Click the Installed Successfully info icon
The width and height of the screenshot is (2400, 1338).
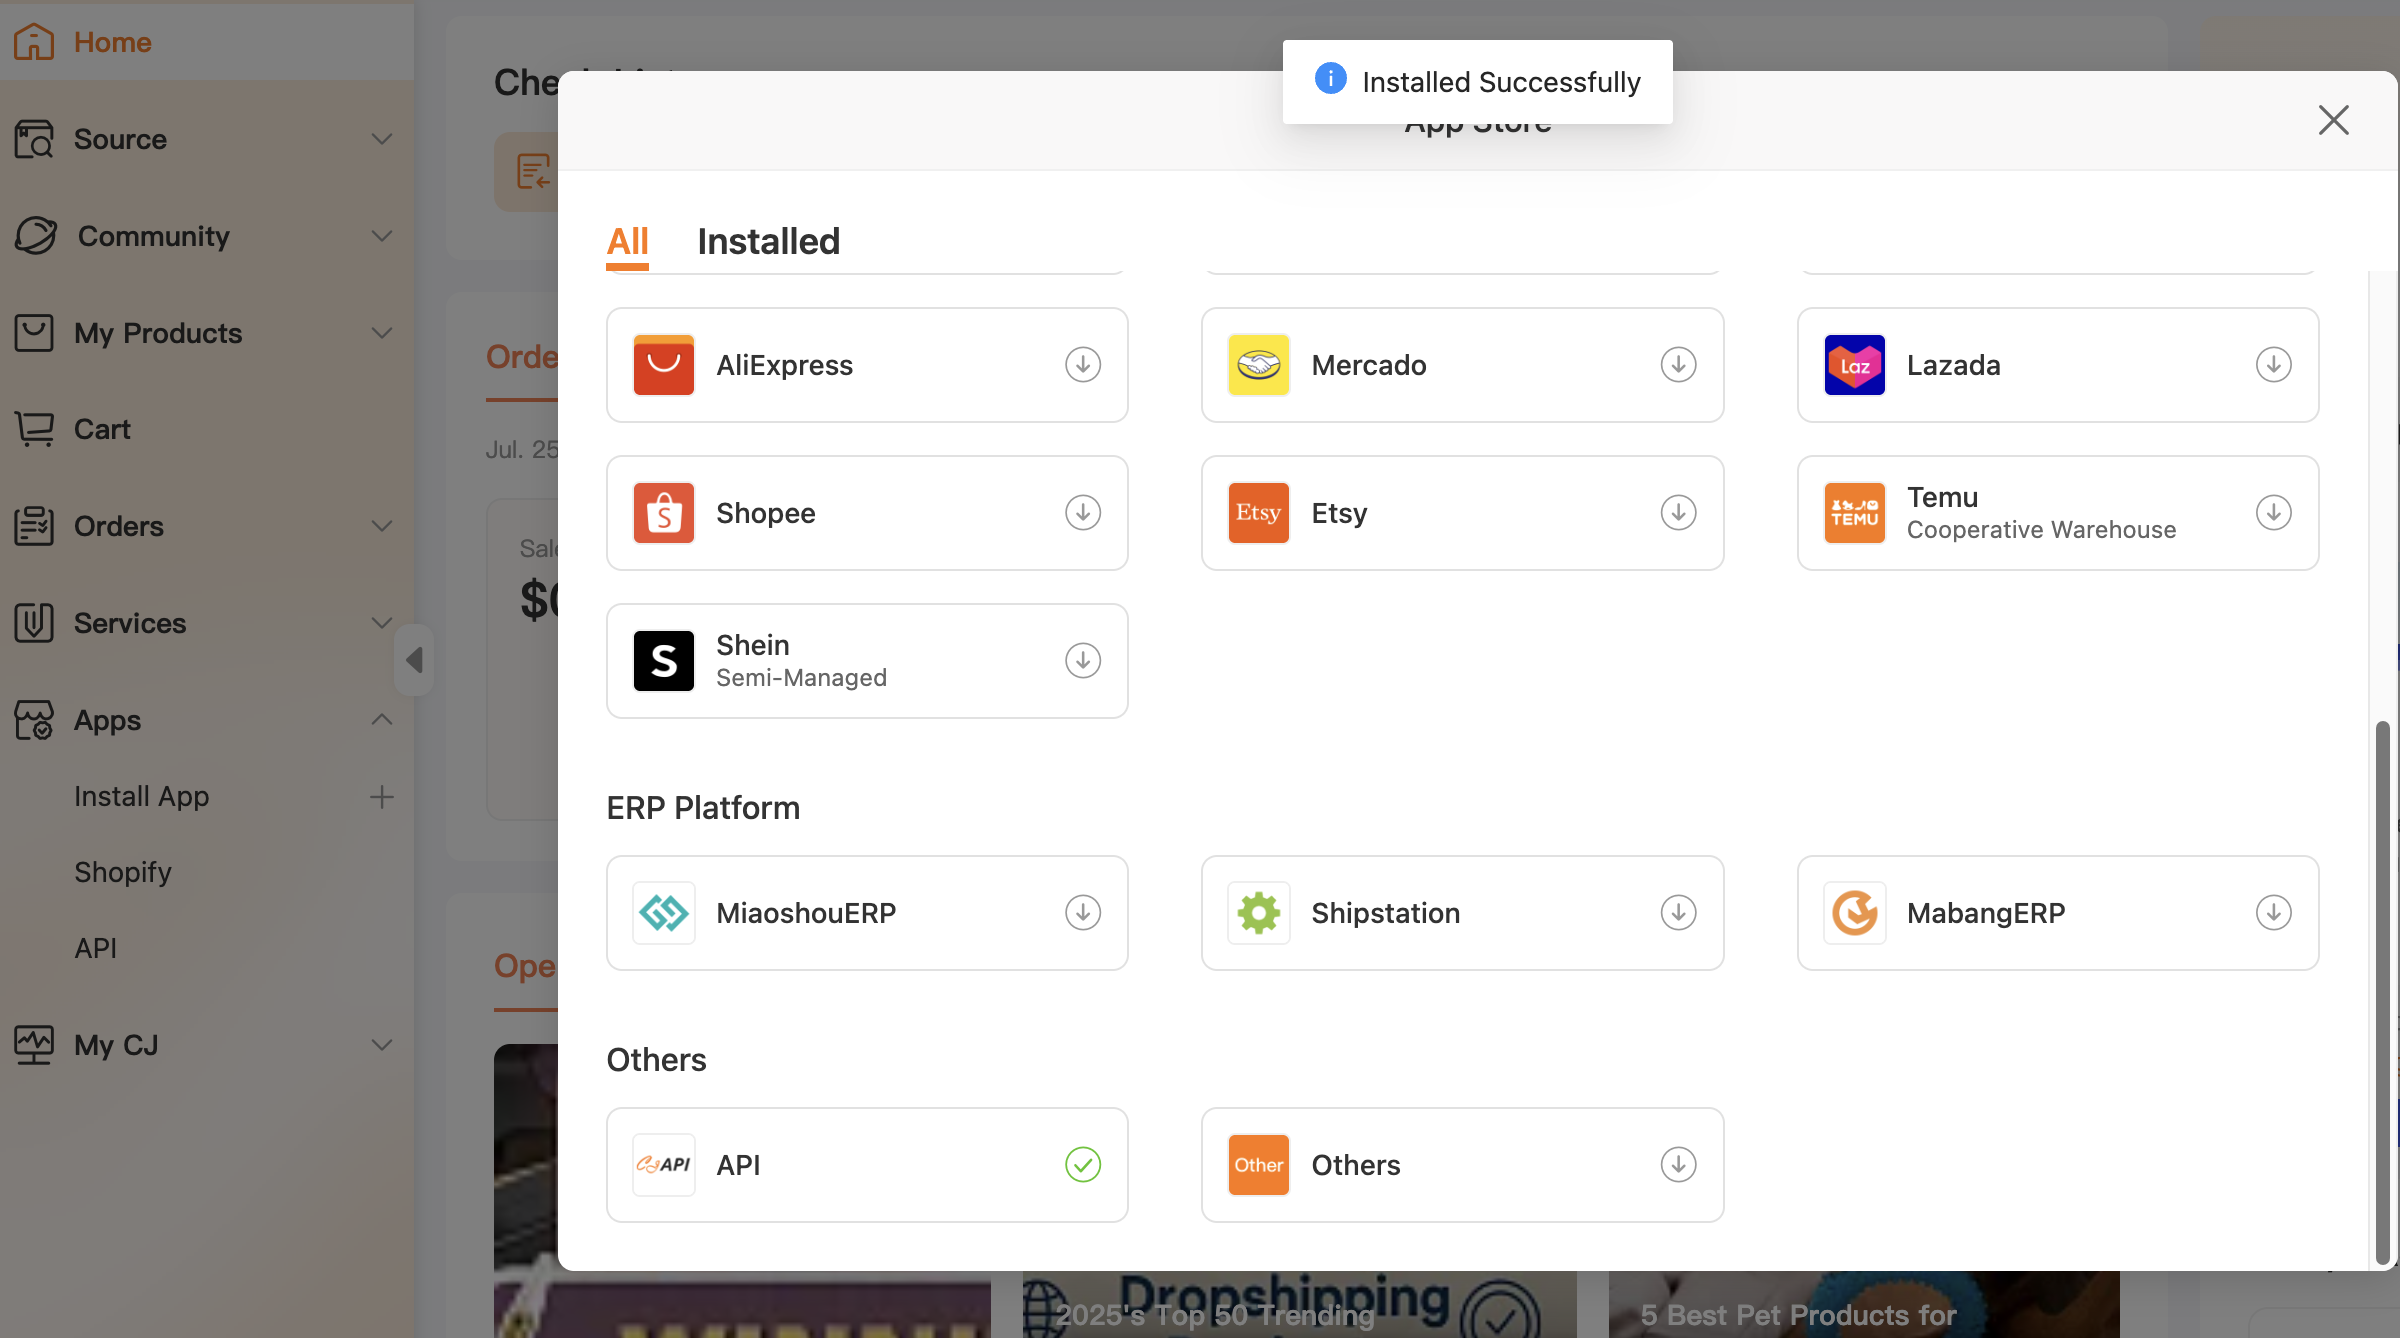click(1330, 79)
